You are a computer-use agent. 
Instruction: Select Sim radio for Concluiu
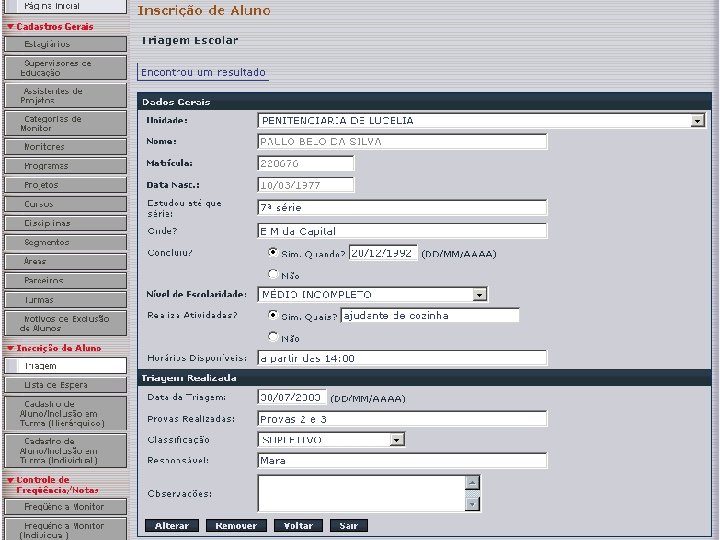click(x=273, y=252)
